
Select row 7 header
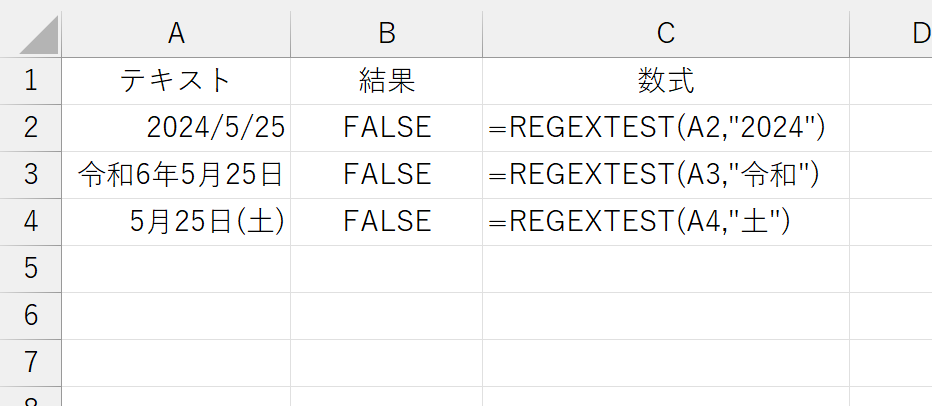pyautogui.click(x=31, y=363)
